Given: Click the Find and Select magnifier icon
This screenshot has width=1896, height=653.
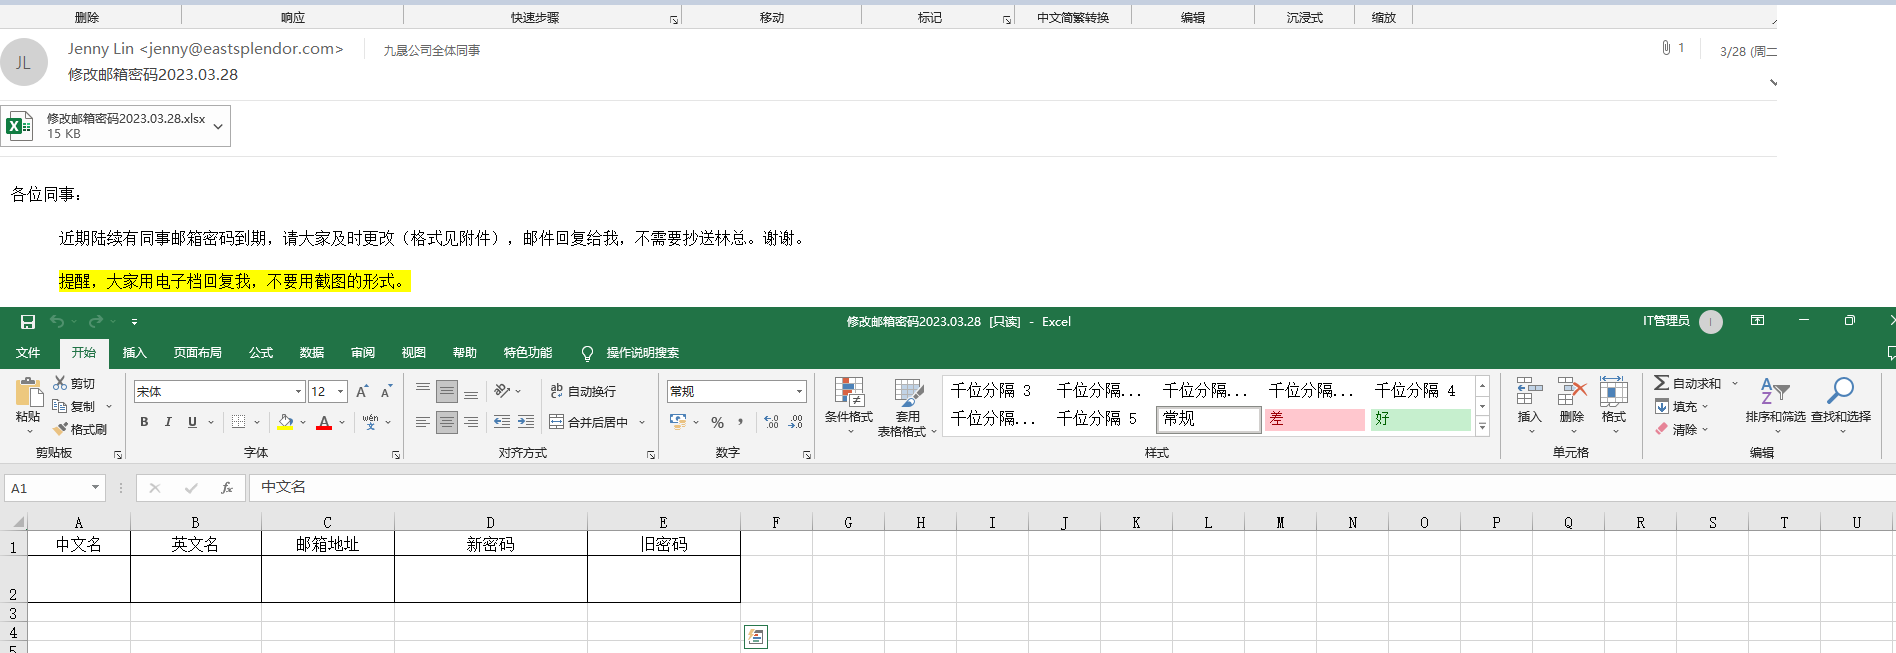Looking at the screenshot, I should click(1840, 391).
